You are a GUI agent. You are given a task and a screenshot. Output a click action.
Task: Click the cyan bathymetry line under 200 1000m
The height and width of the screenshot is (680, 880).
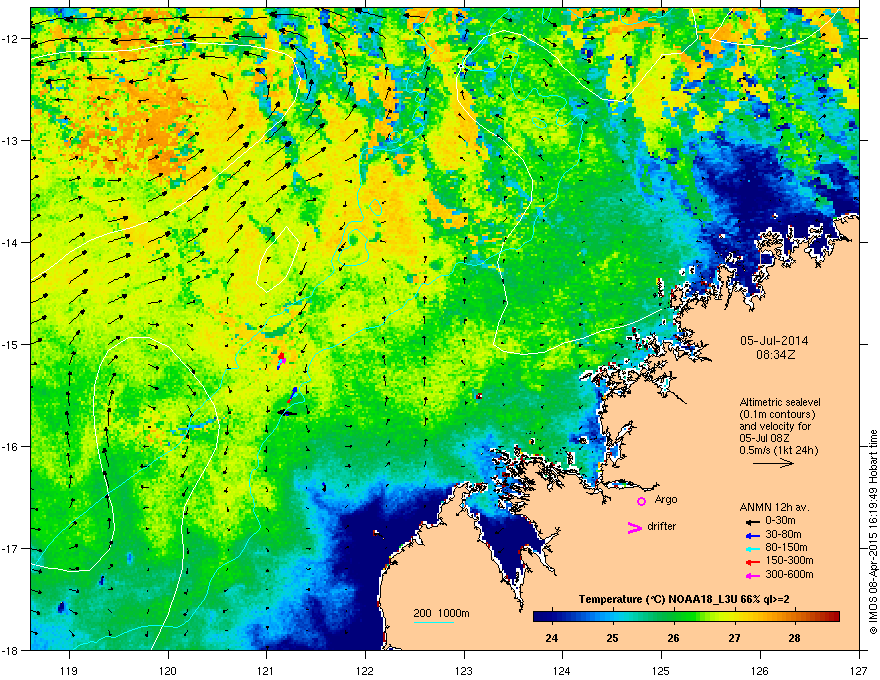point(433,622)
